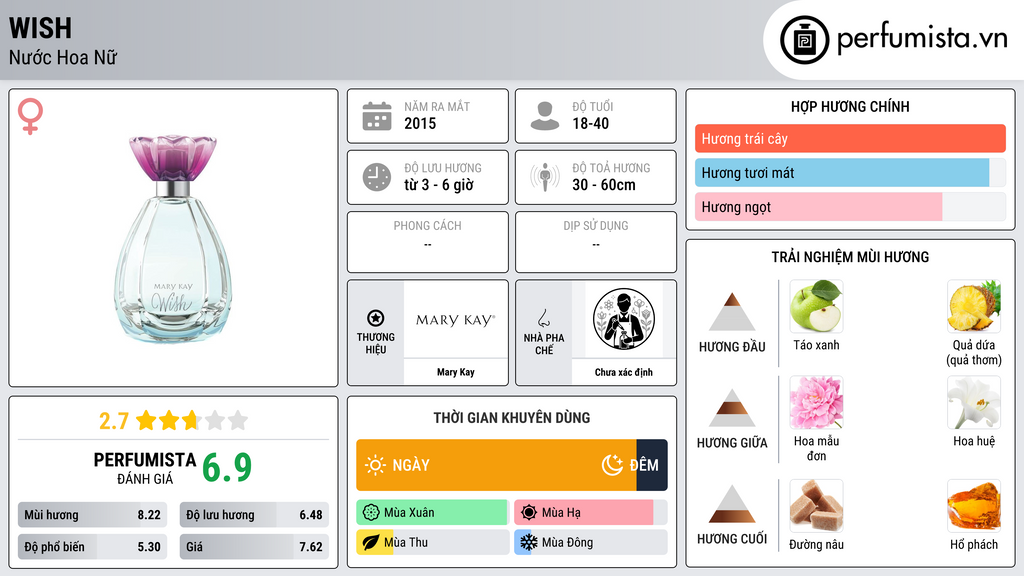This screenshot has width=1024, height=576.
Task: Click the Chưa xác định perfumer label
Action: point(624,372)
